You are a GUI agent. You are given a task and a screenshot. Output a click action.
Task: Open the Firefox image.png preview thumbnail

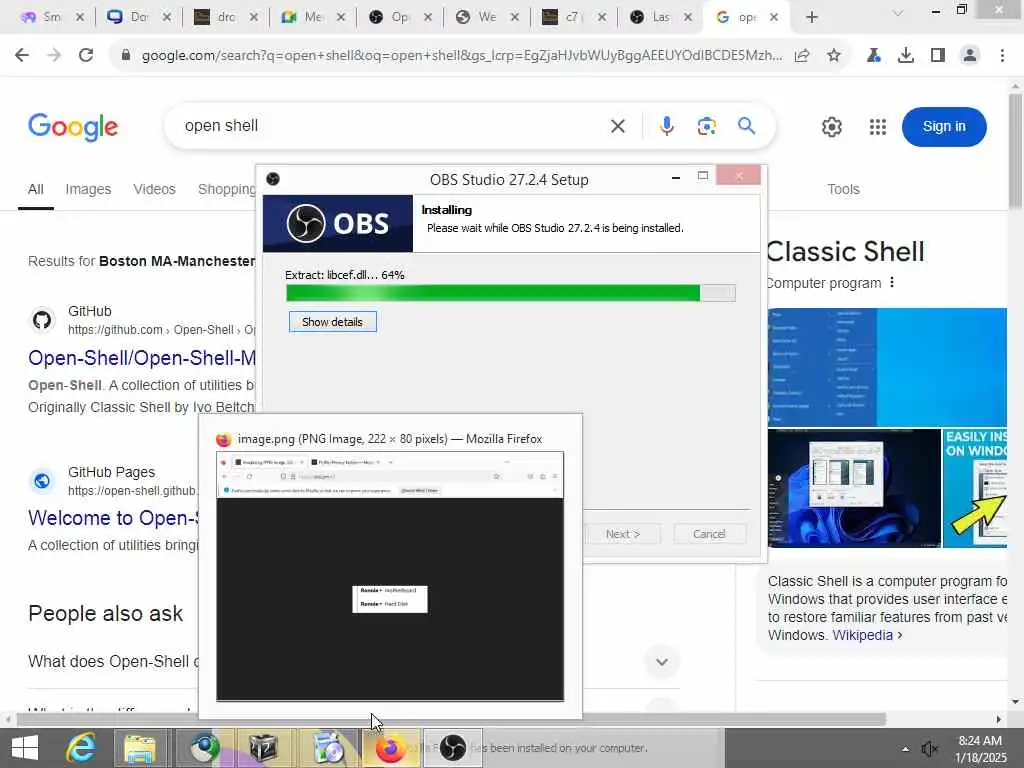390,576
